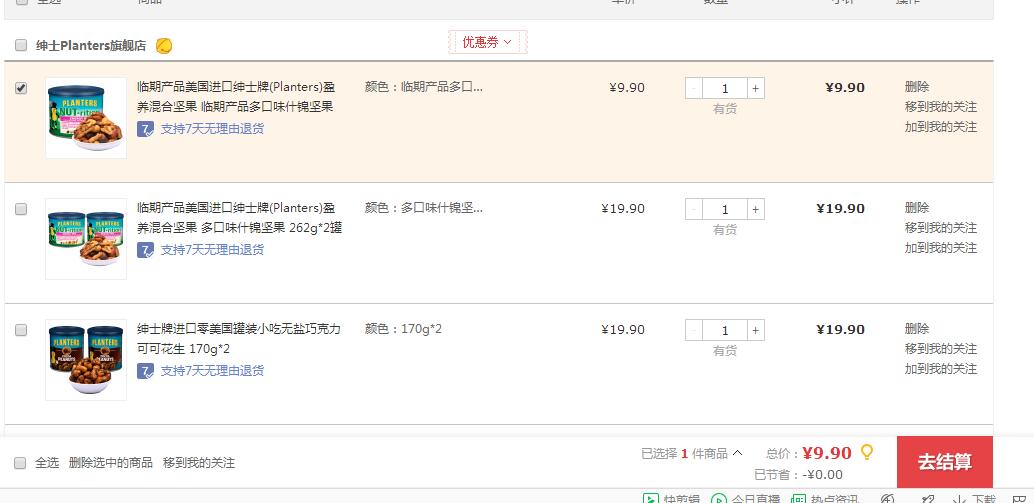1034x503 pixels.
Task: Click the 颜色：多口味什锦坚... option text
Action: coord(423,208)
